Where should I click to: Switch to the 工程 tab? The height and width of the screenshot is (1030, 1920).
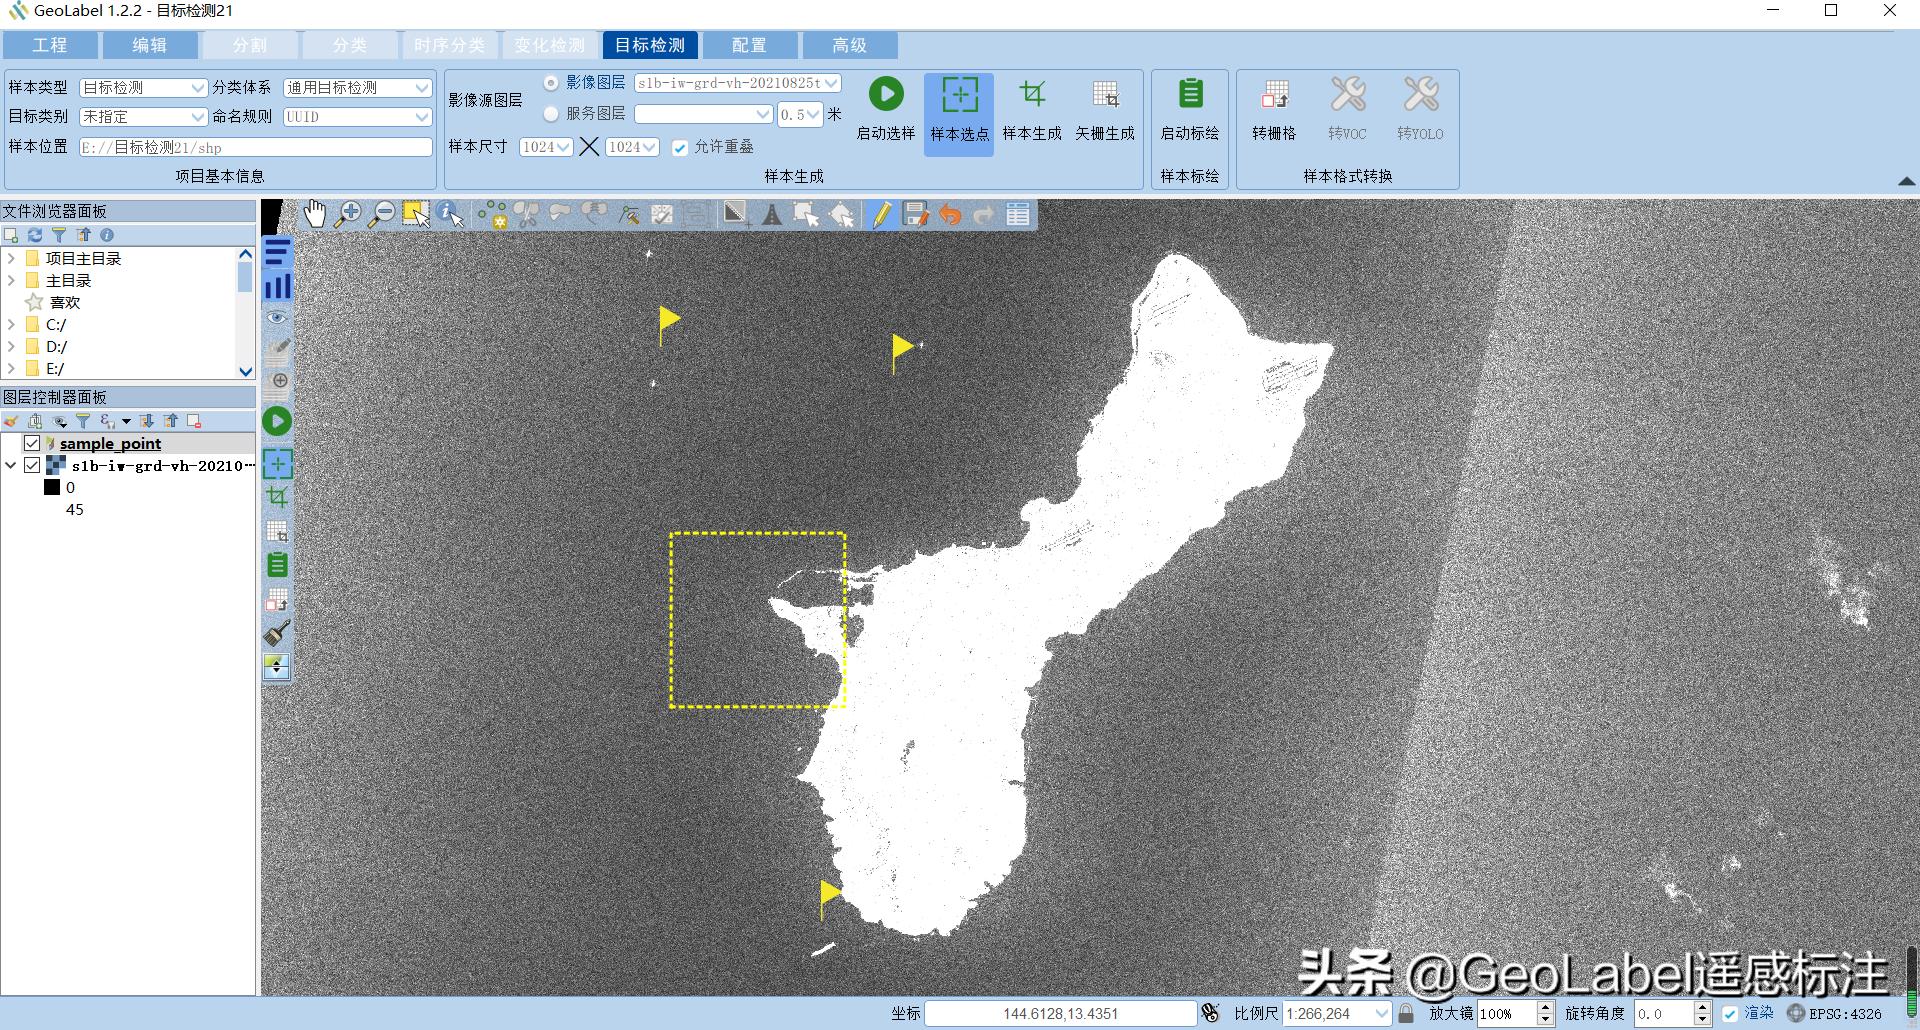[51, 45]
